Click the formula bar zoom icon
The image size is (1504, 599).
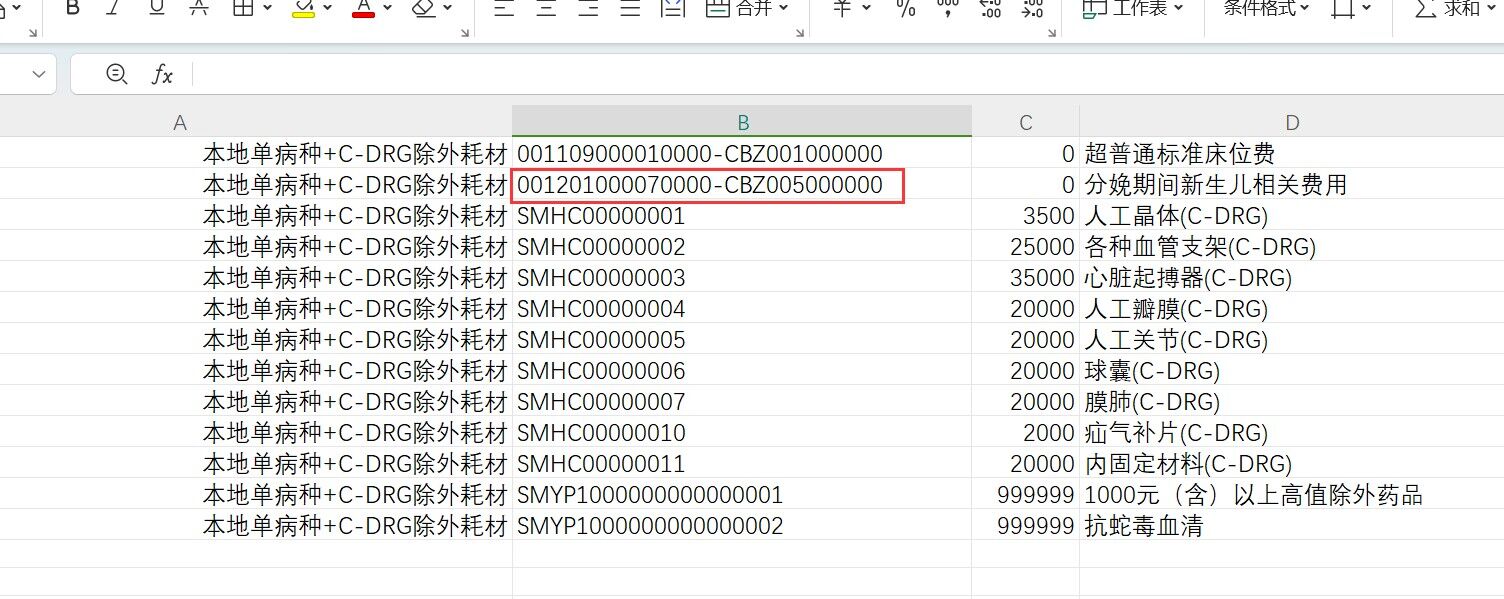coord(116,74)
